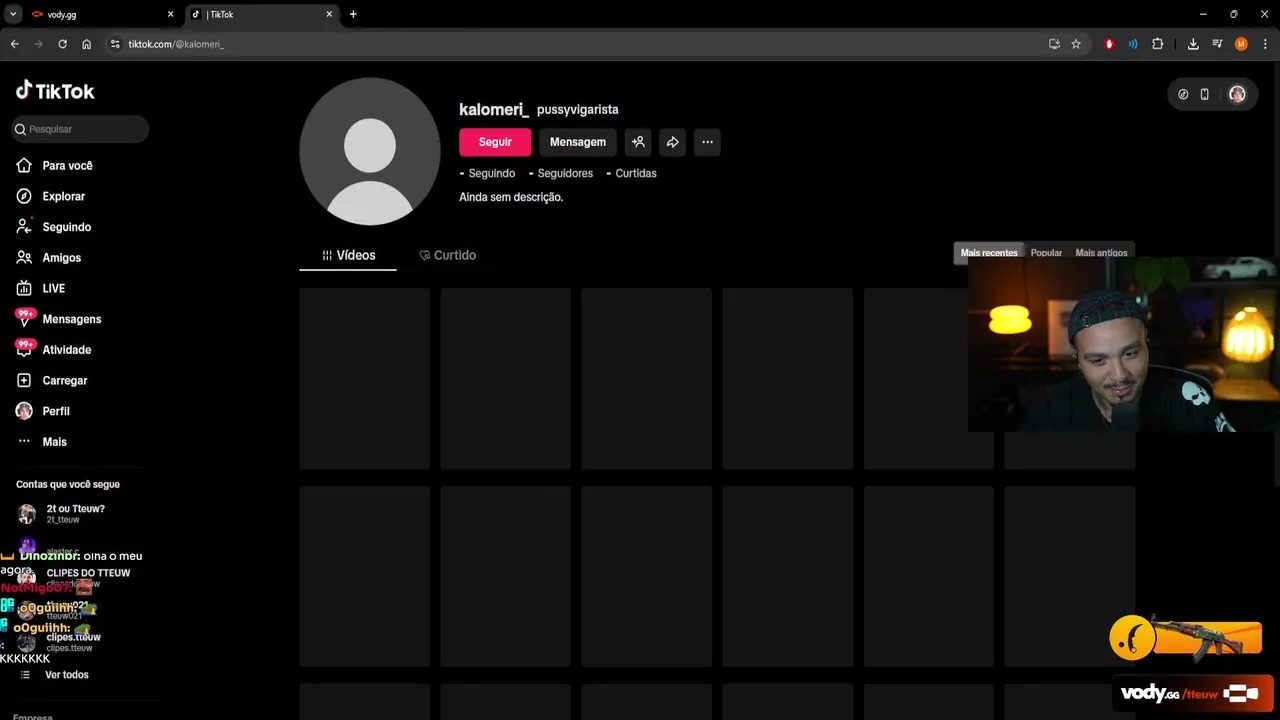Click the Seguidores count
This screenshot has height=720, width=1280.
click(560, 173)
